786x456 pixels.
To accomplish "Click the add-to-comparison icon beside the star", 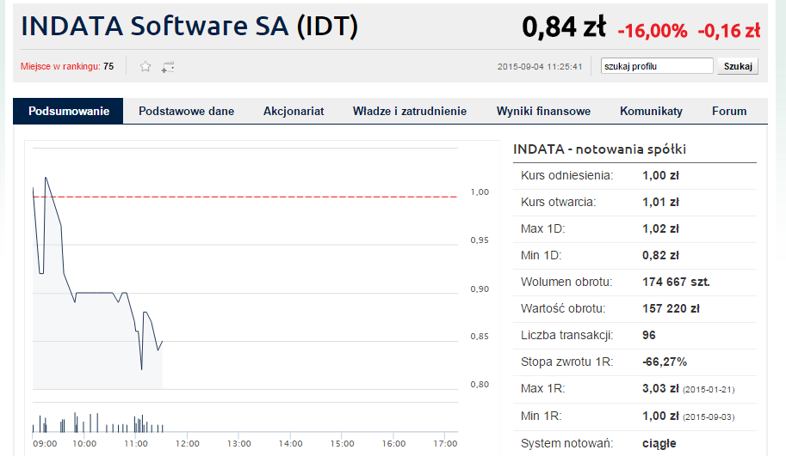I will coord(168,67).
